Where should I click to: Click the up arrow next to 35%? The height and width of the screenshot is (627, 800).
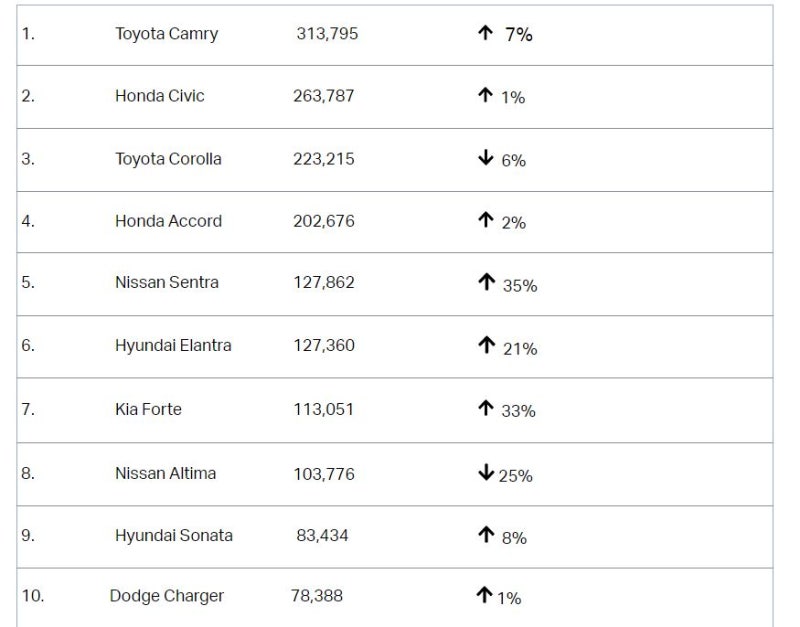coord(486,283)
